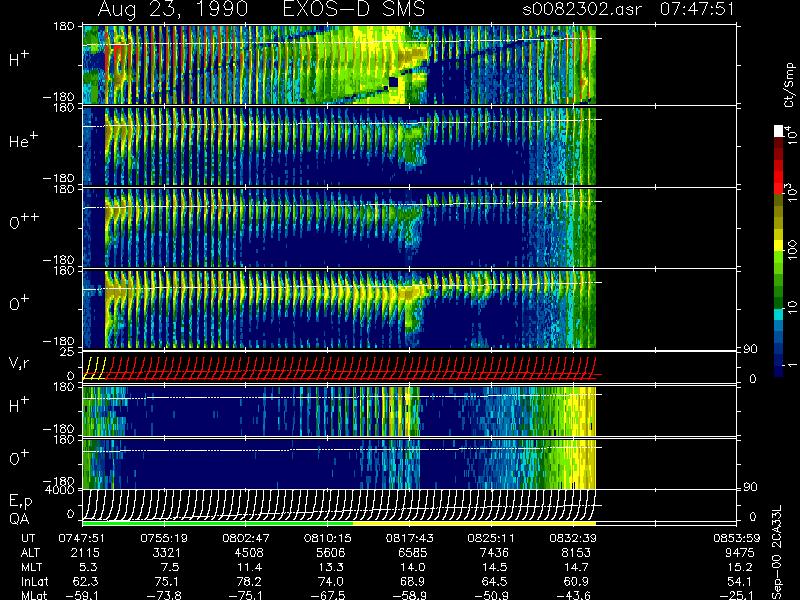Select the UT tick value "0747:51"
Screen dimensions: 800x600
point(82,538)
